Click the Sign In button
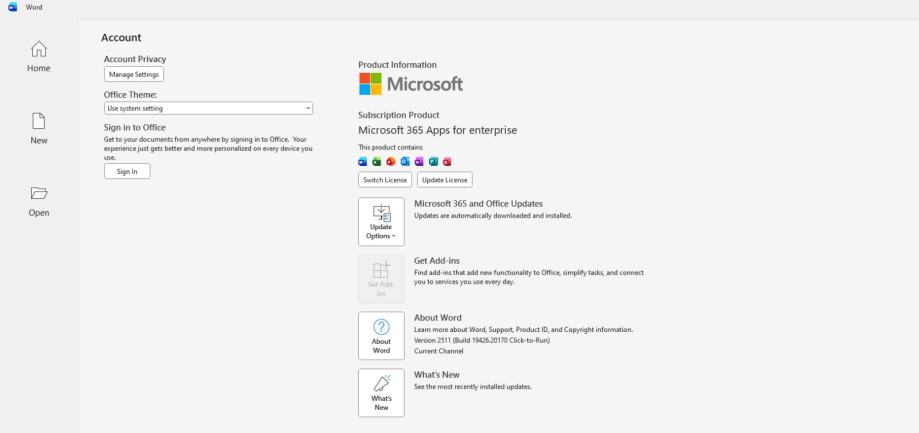 [x=127, y=171]
